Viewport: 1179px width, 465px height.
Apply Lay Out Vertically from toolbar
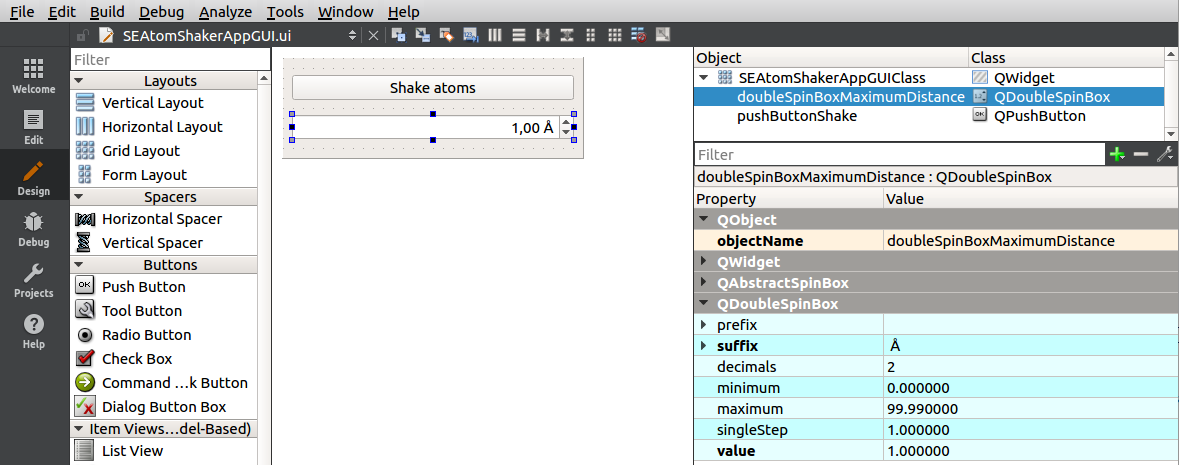click(519, 35)
